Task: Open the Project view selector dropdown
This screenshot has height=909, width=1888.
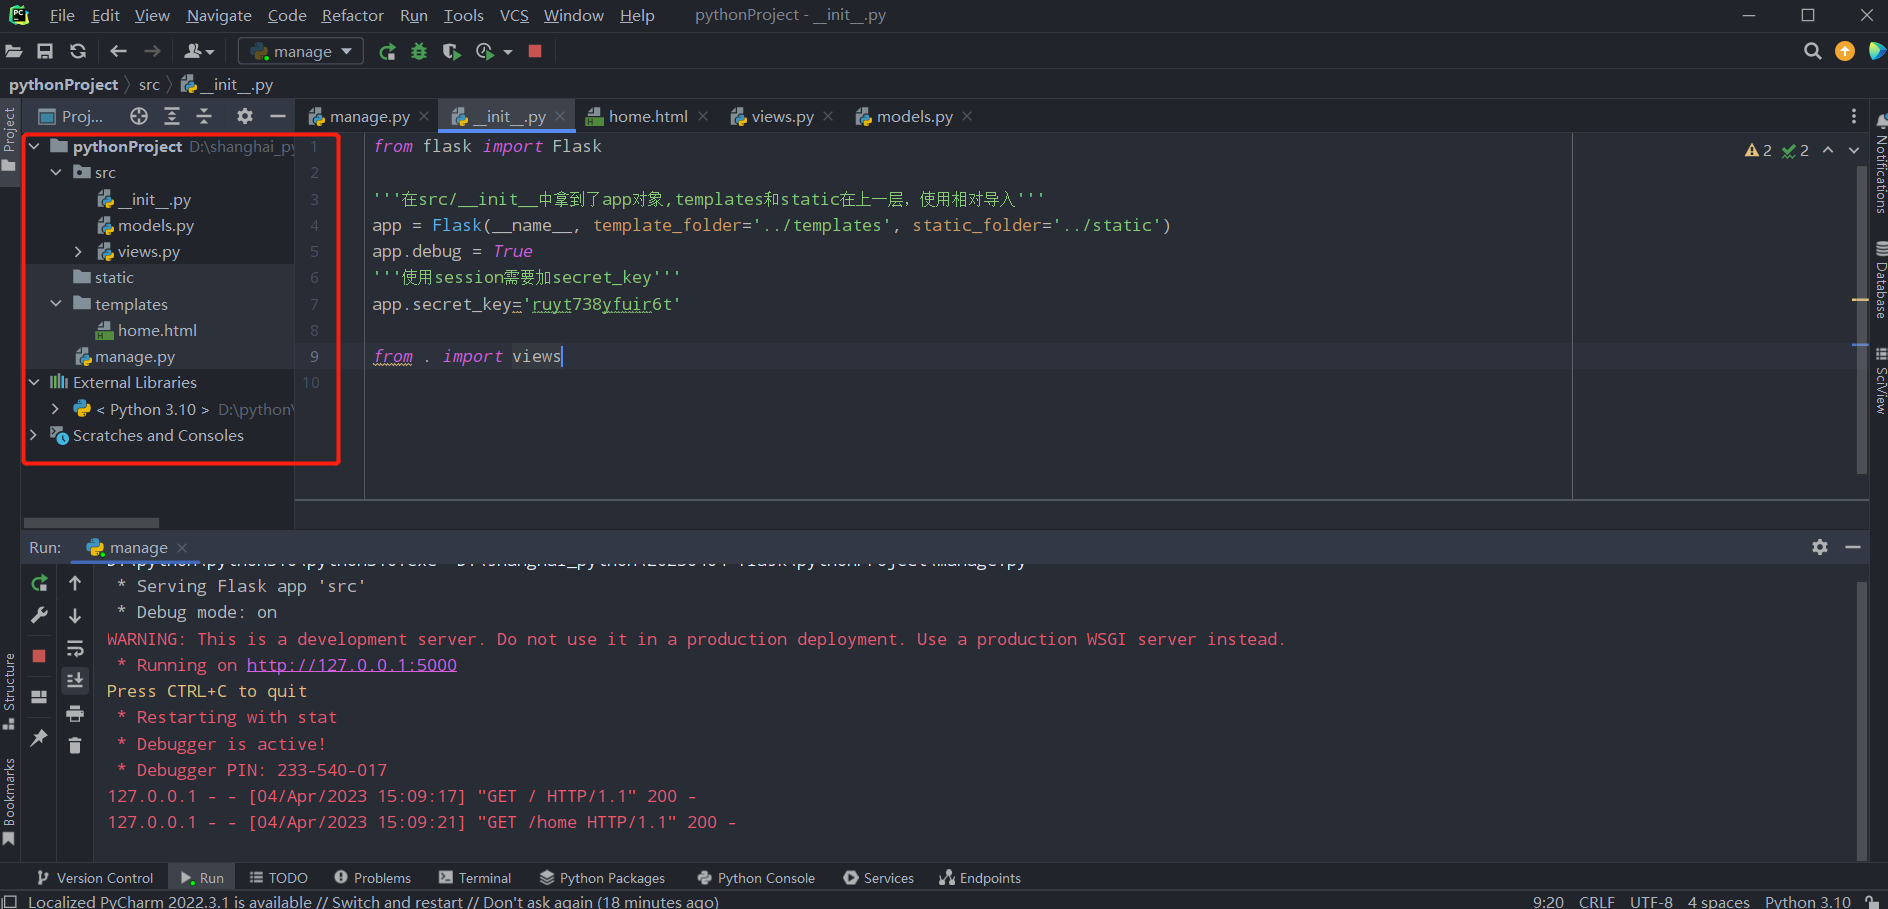Action: coord(71,116)
